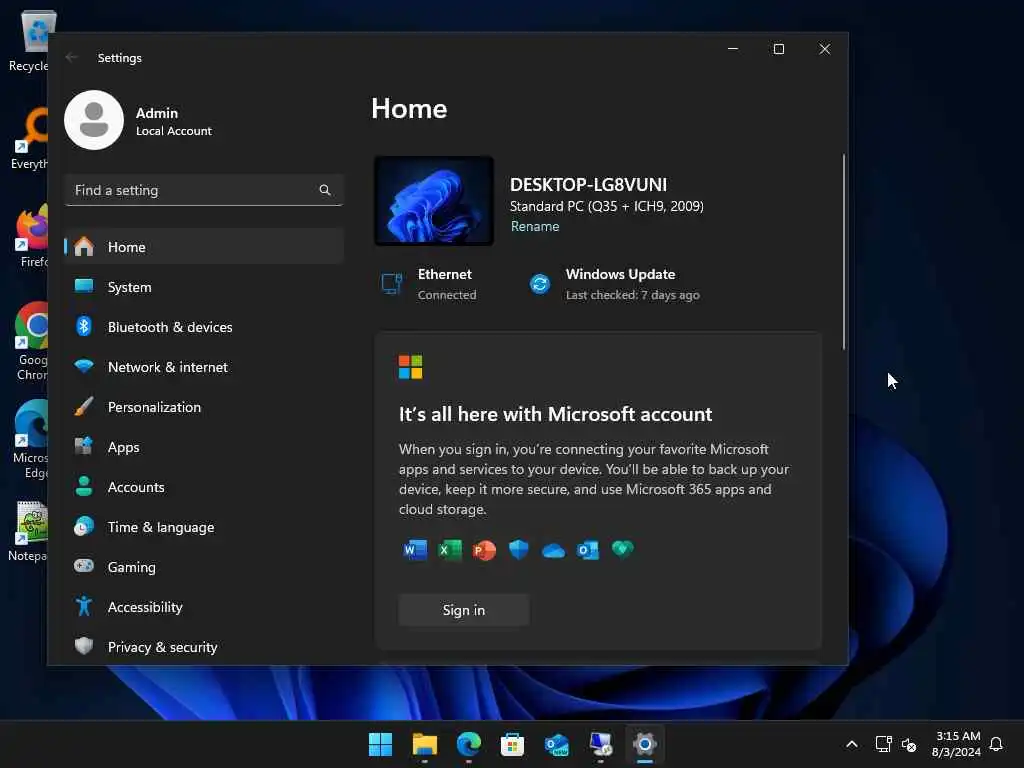
Task: Select the Notepad++ desktop shortcut
Action: coord(29,531)
